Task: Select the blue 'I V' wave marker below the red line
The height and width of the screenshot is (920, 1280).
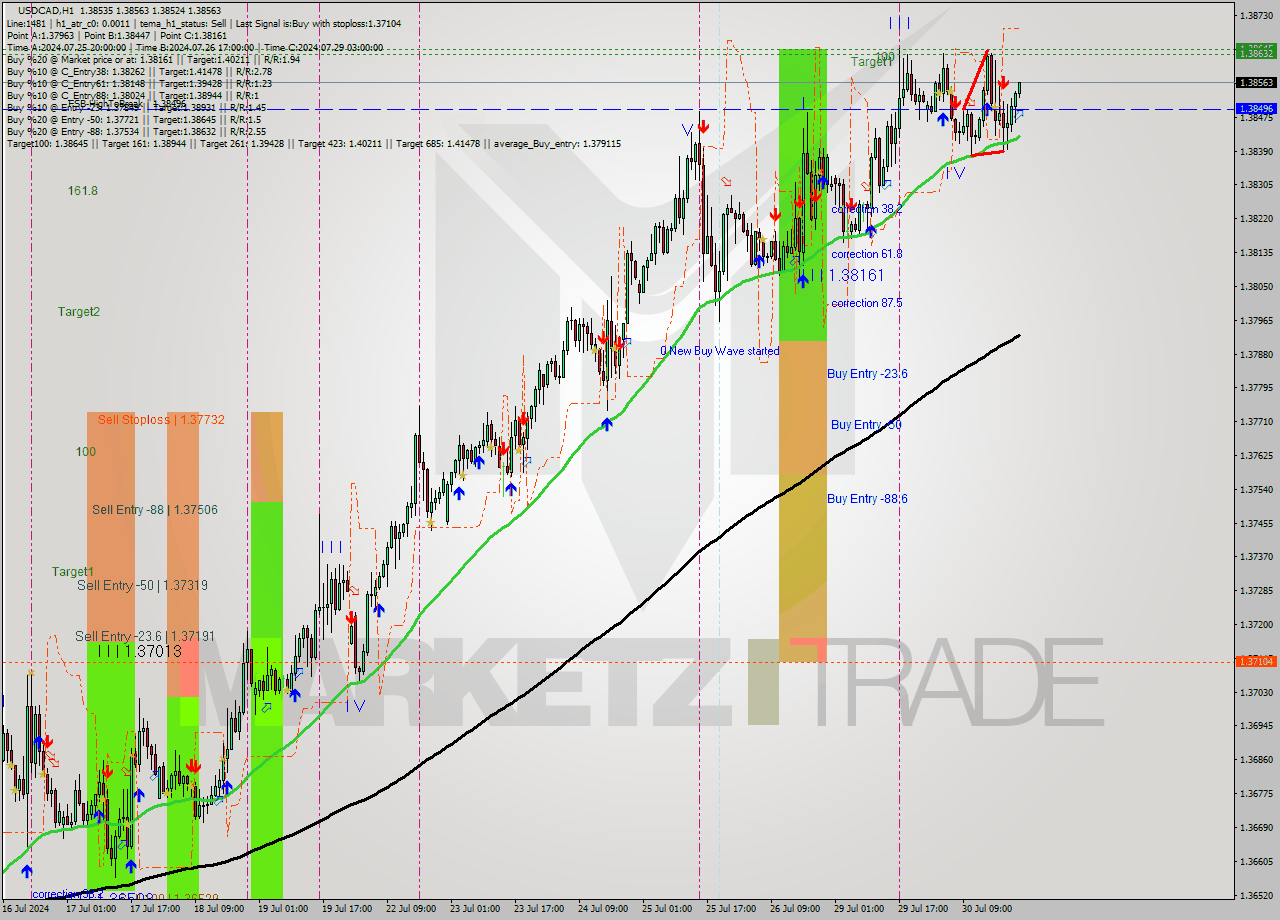Action: 956,172
